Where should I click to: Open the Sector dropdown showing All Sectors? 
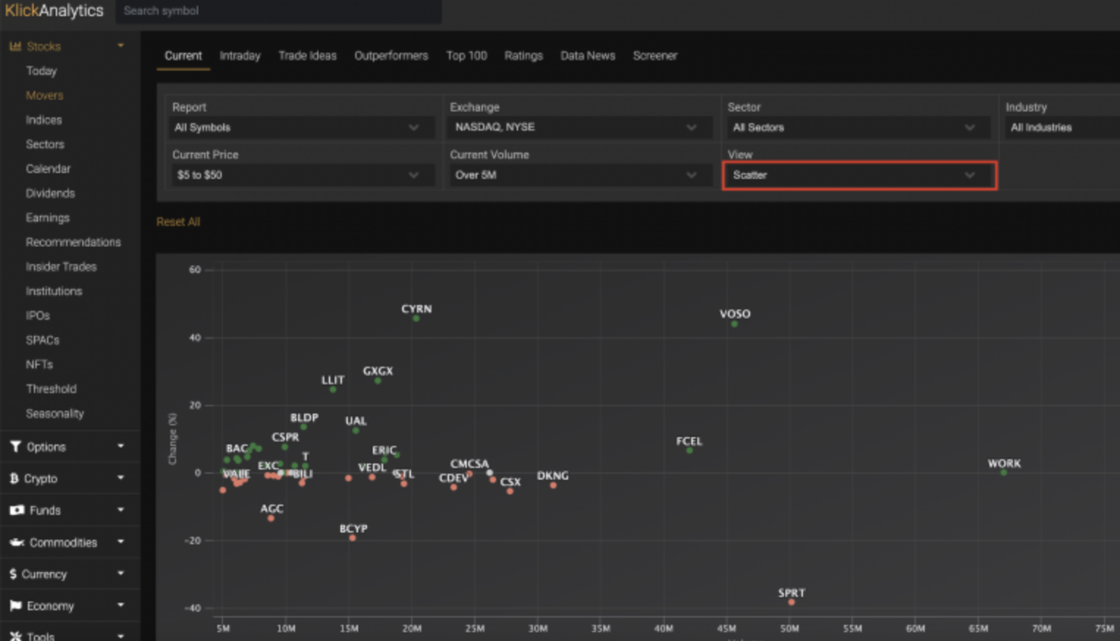tap(858, 127)
